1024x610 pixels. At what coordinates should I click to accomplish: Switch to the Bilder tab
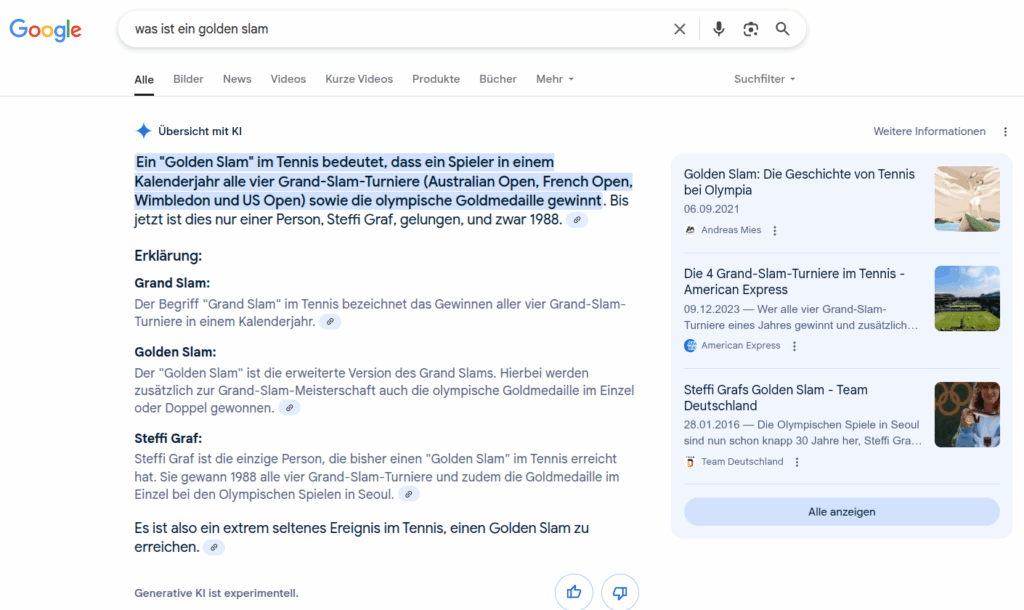(x=188, y=79)
